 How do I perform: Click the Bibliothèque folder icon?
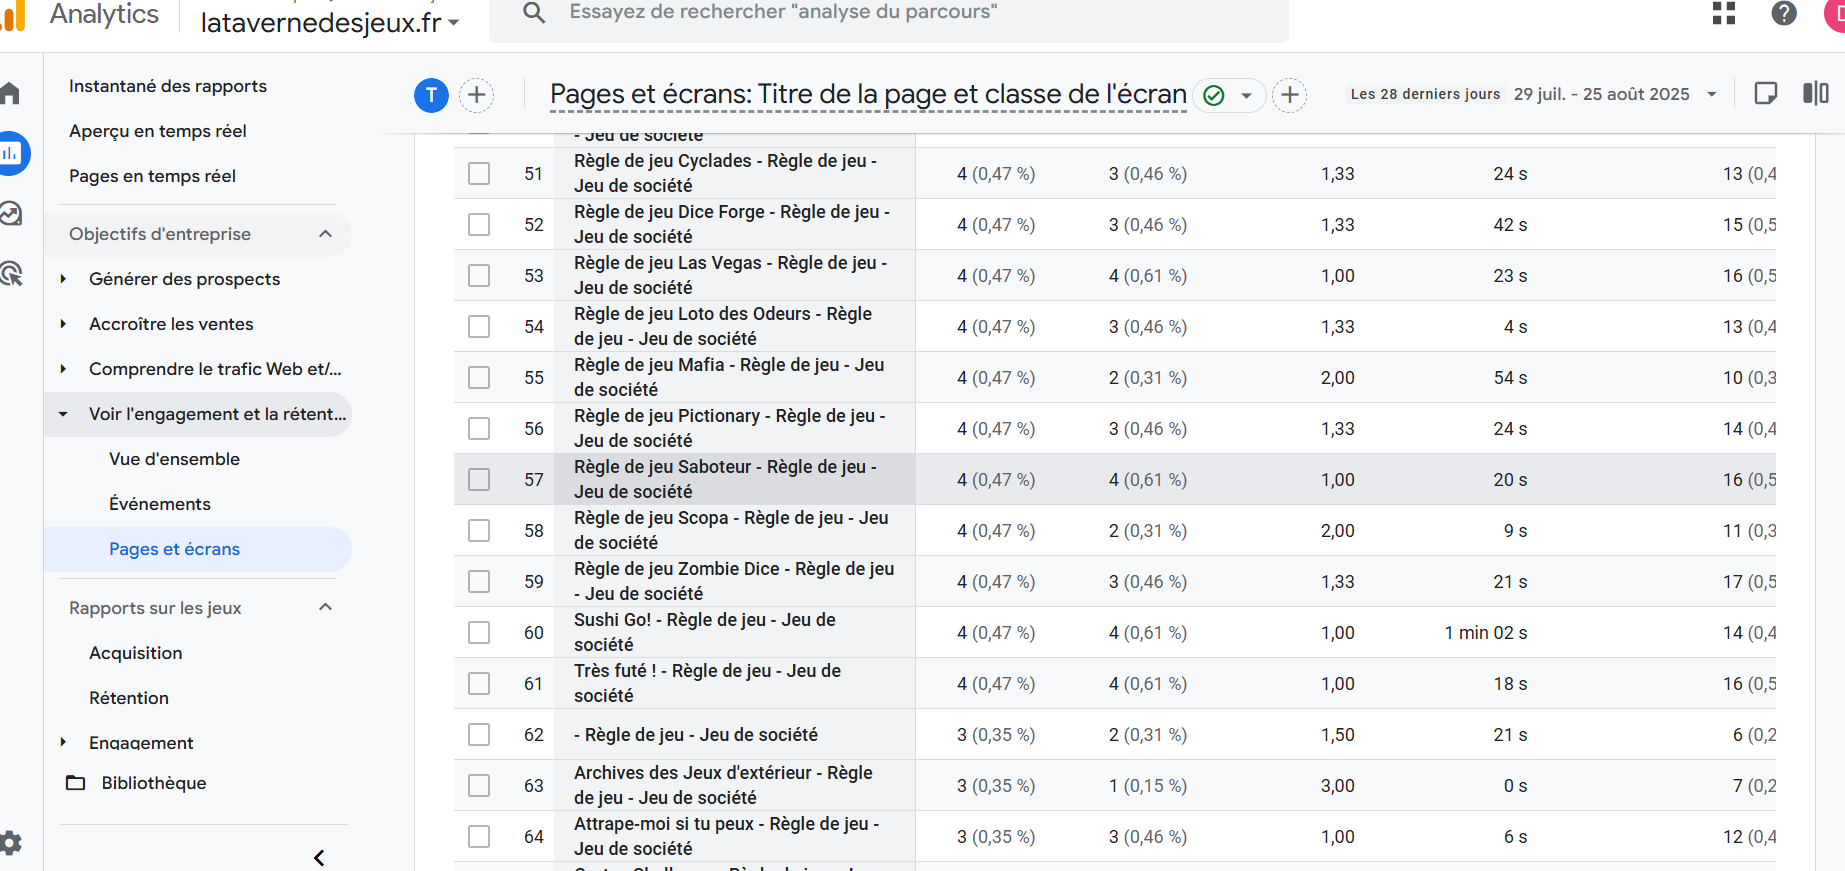pos(76,783)
